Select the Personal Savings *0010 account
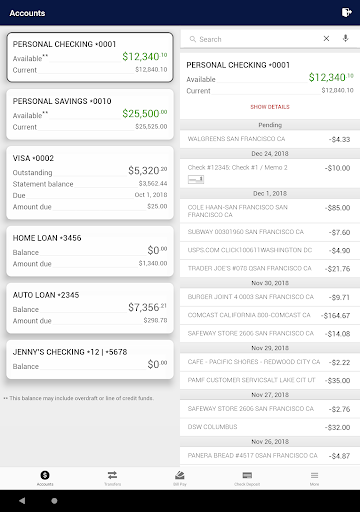 (90, 114)
